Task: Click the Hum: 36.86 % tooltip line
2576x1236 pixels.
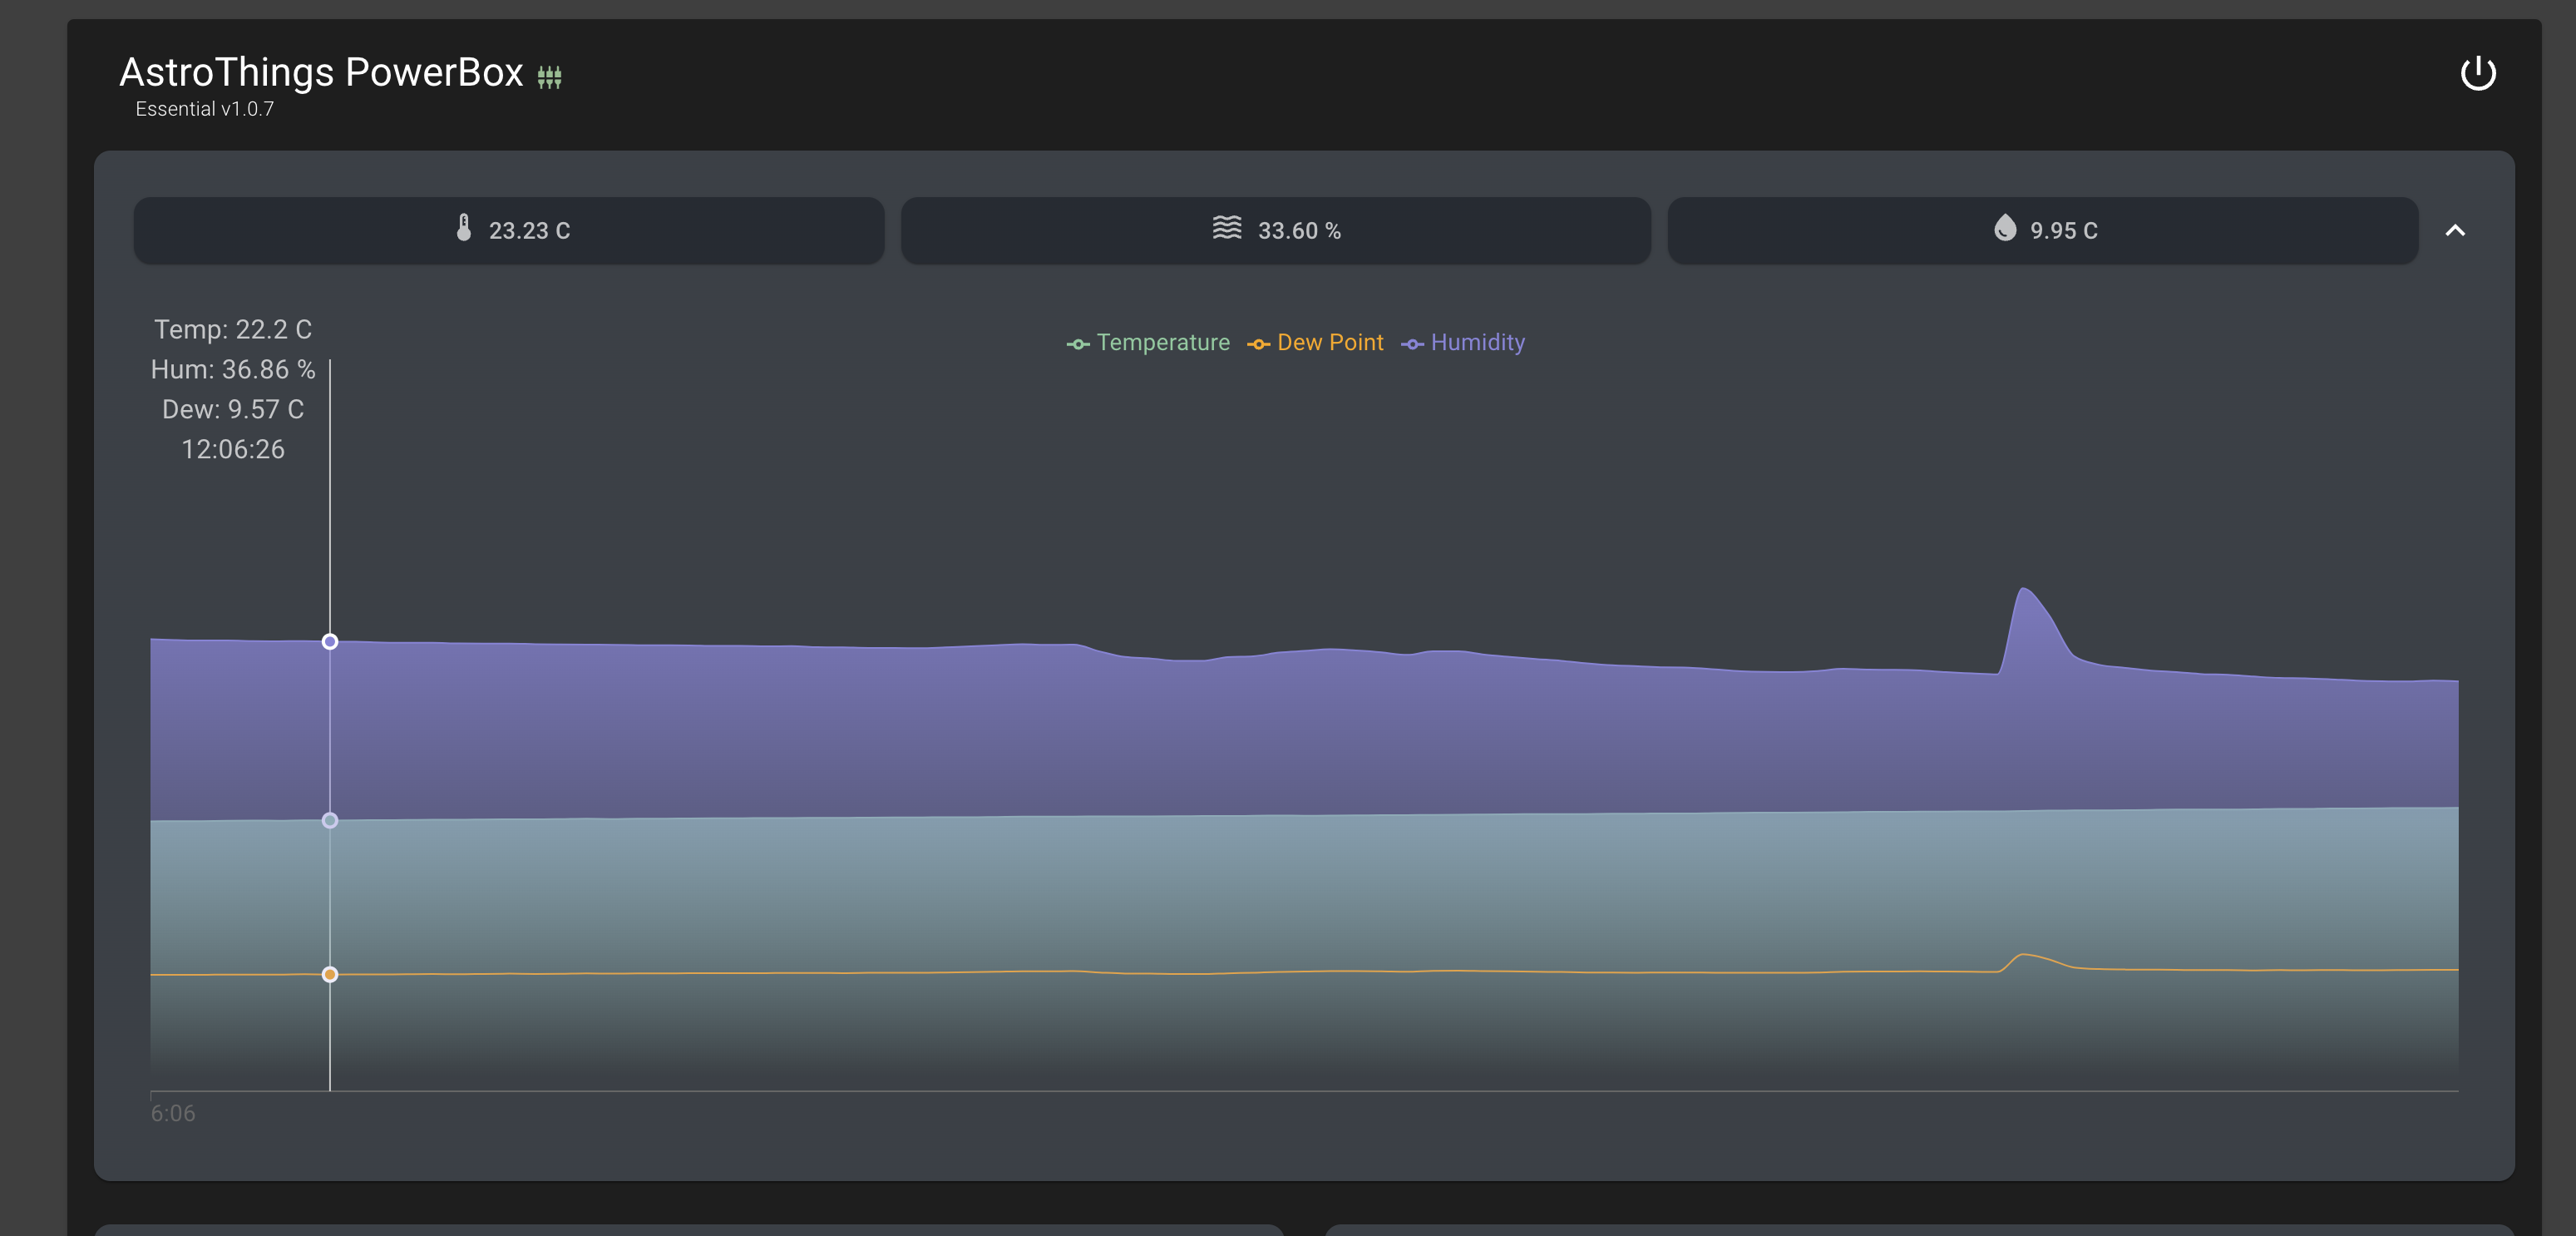Action: (x=233, y=369)
